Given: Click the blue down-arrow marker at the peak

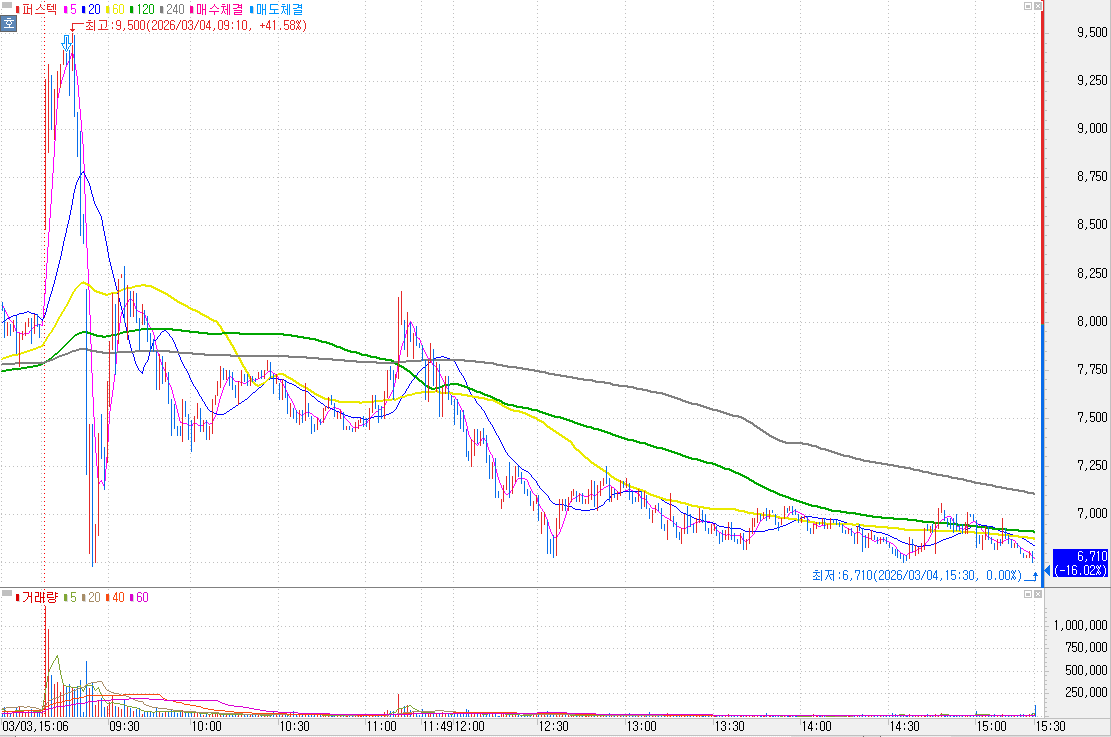Looking at the screenshot, I should pyautogui.click(x=67, y=42).
